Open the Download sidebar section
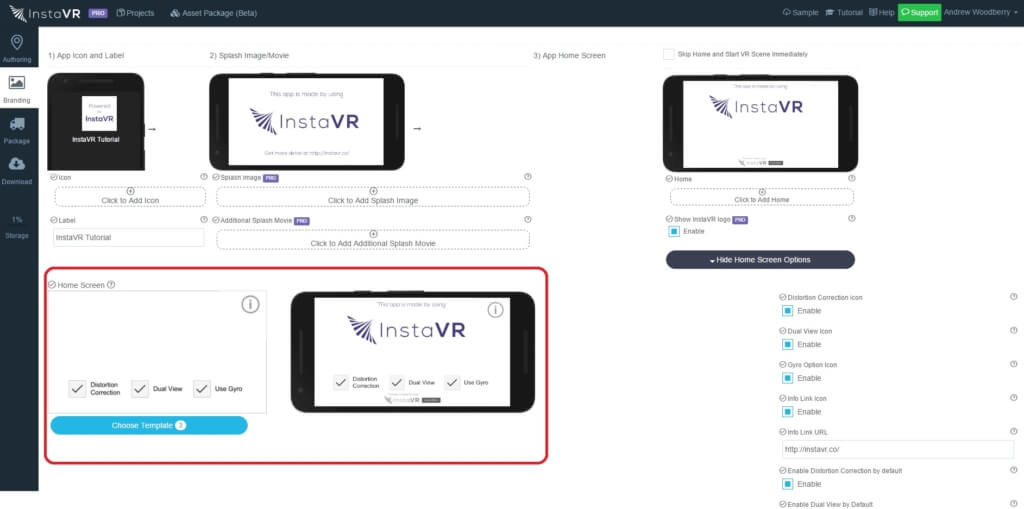Viewport: 1024px width, 509px height. (x=17, y=171)
